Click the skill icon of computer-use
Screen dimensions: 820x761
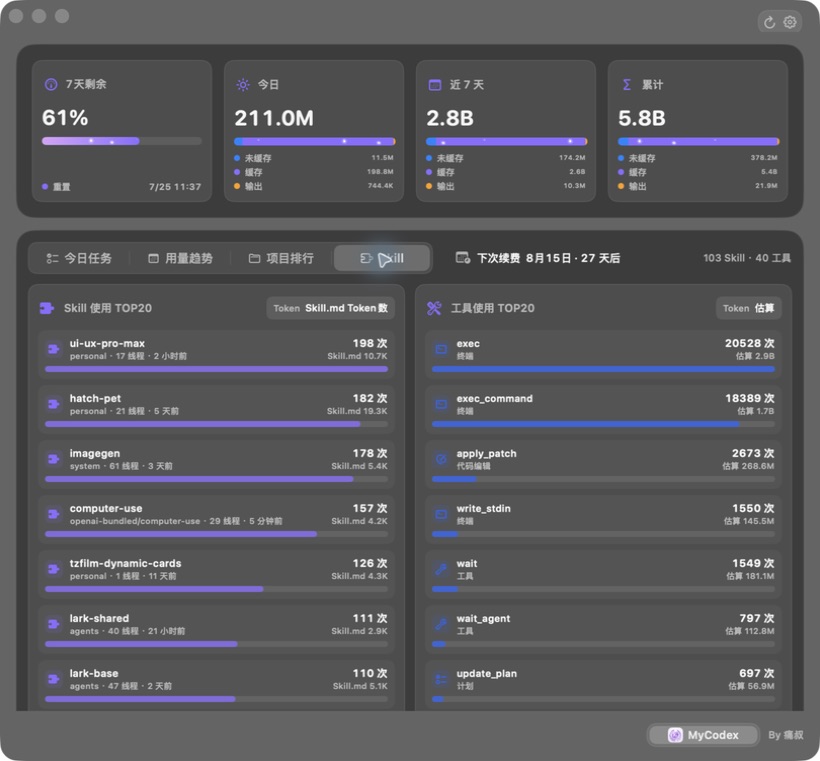tap(53, 514)
